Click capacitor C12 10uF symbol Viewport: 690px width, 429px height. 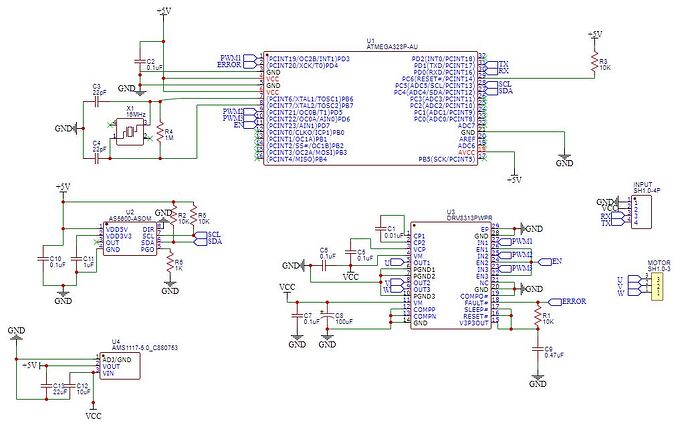70,385
